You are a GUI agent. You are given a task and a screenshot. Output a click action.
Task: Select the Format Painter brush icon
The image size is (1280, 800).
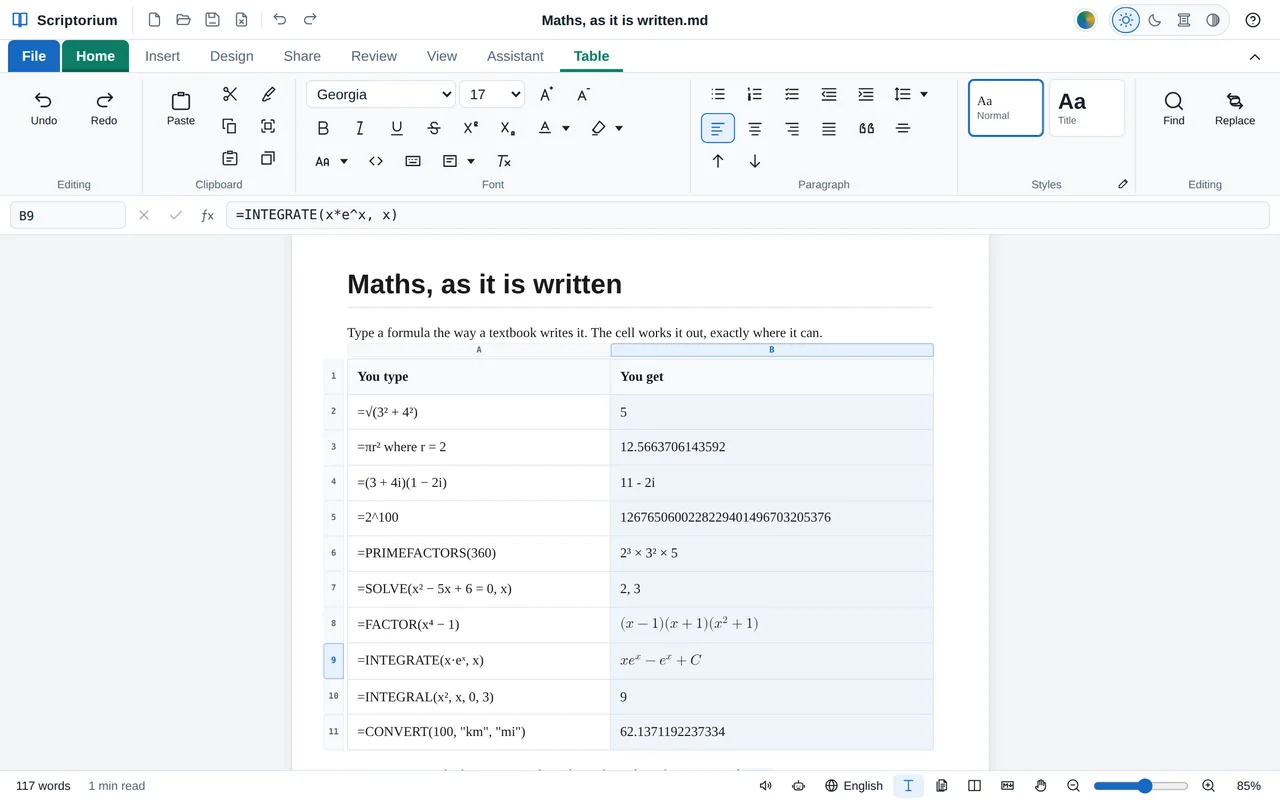coord(268,94)
